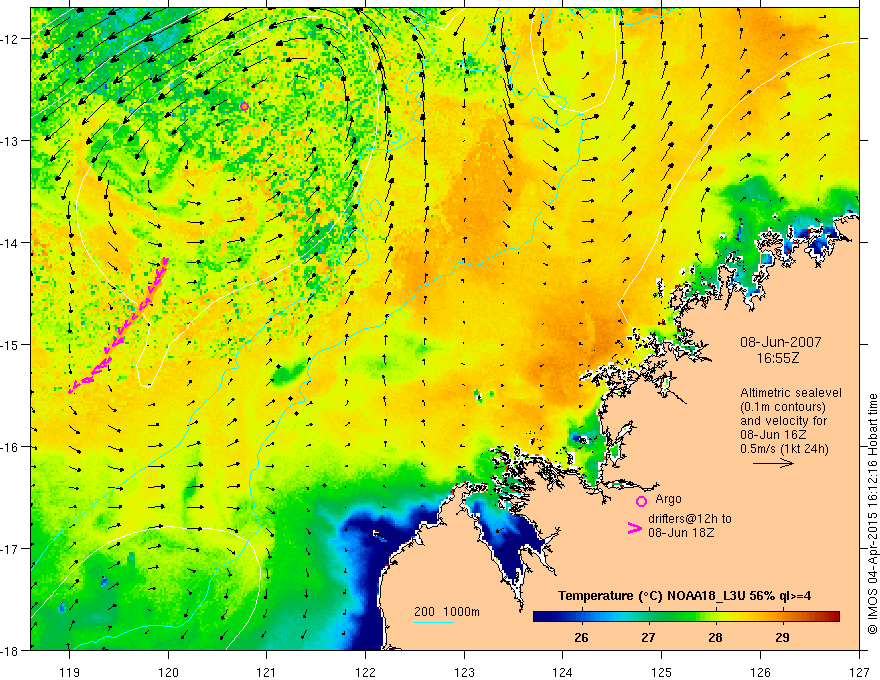880x680 pixels.
Task: Click the "drifters@12h to" legend text
Action: point(690,519)
